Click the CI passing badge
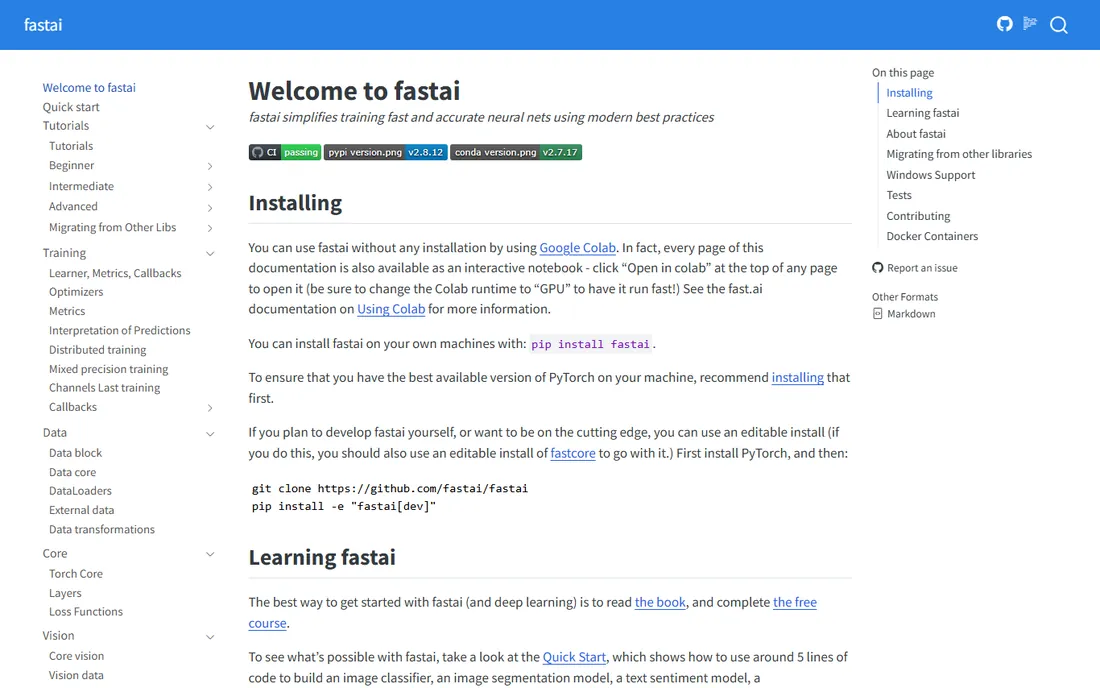The image size is (1100, 688). click(x=285, y=152)
